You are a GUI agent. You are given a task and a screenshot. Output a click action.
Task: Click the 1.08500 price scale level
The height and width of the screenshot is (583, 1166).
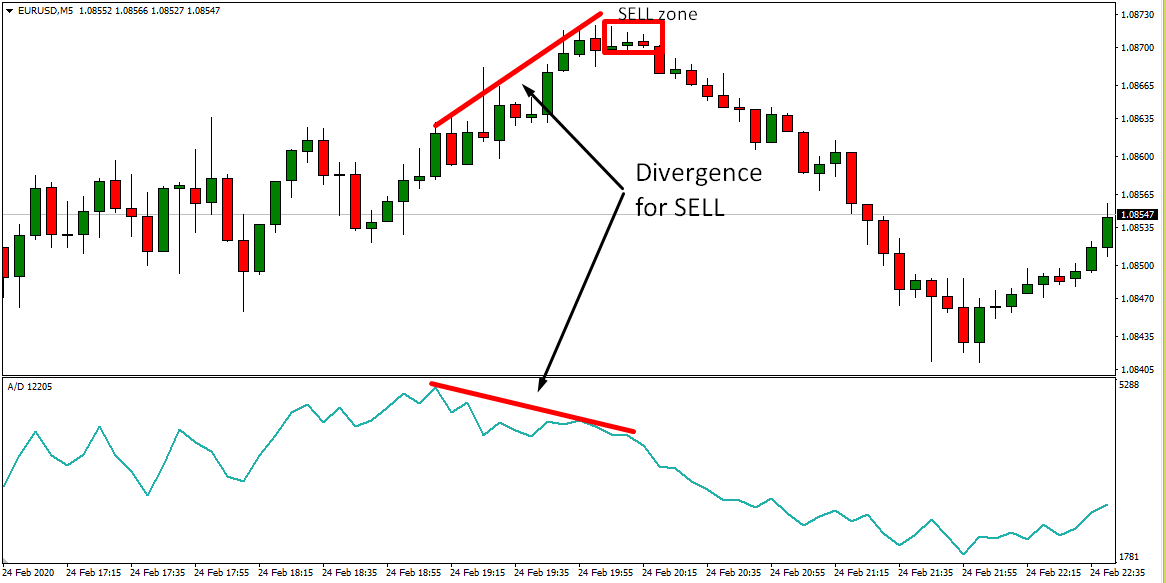tap(1139, 266)
